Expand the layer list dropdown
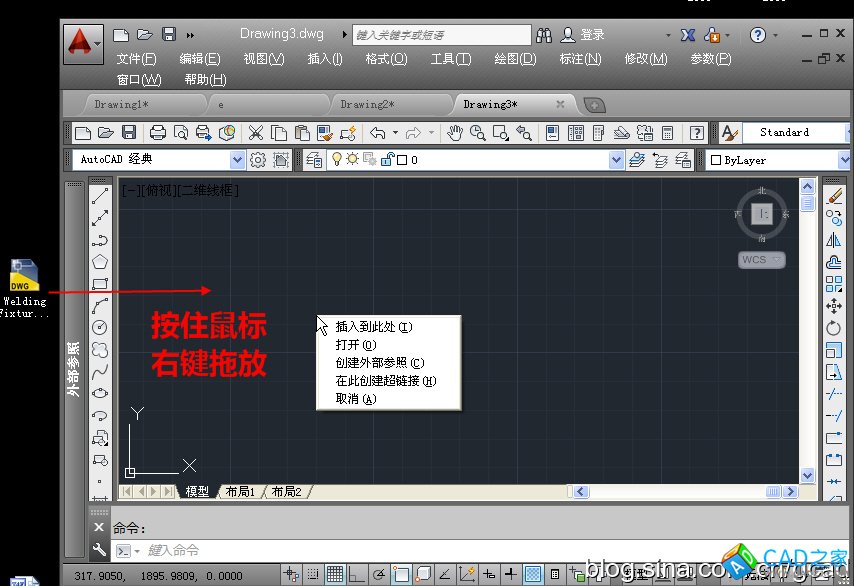 tap(616, 160)
